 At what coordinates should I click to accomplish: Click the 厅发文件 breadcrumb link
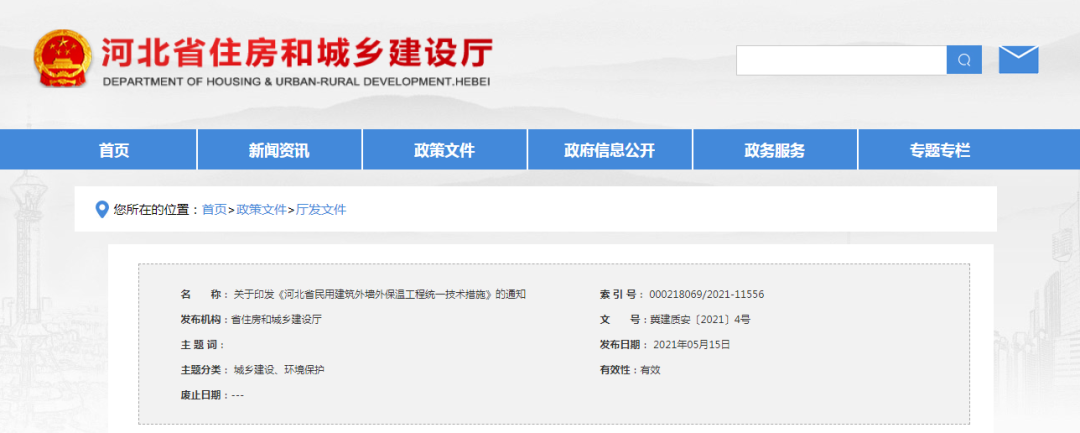click(x=320, y=210)
